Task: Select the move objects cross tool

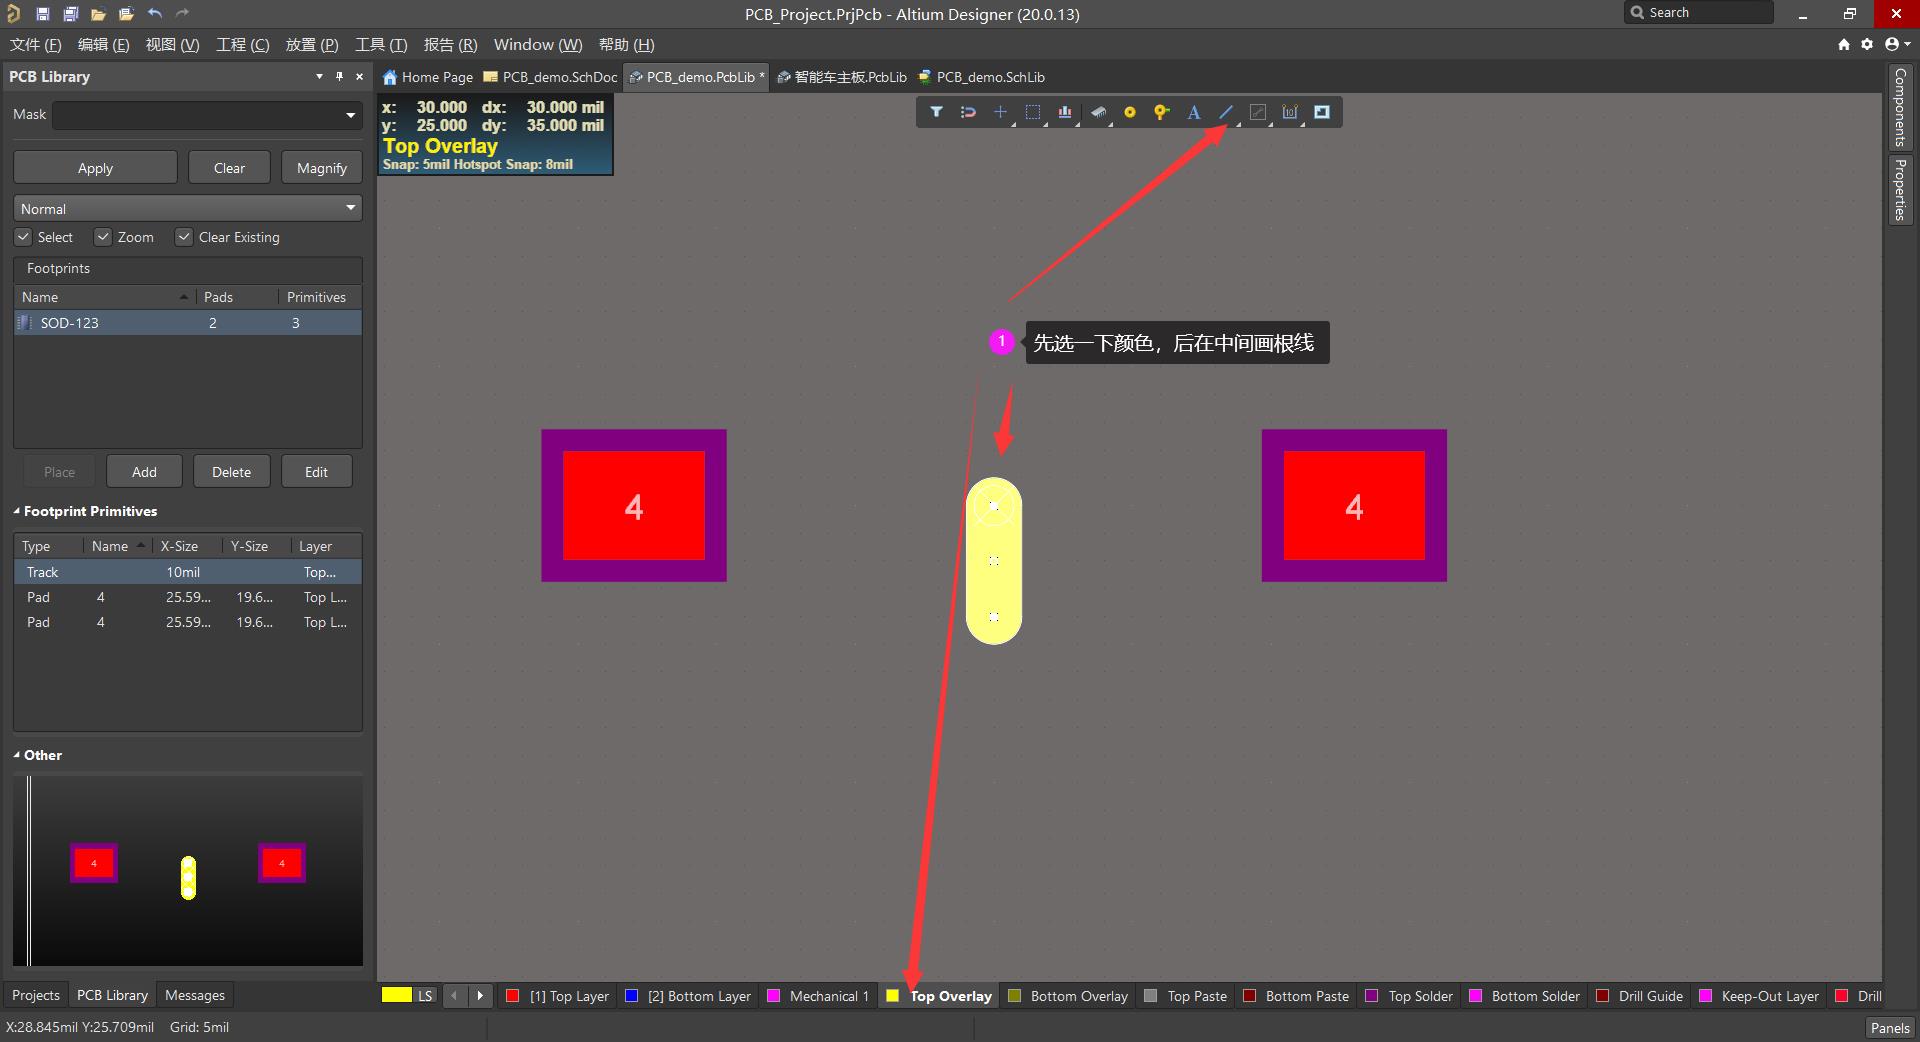Action: [x=1000, y=112]
